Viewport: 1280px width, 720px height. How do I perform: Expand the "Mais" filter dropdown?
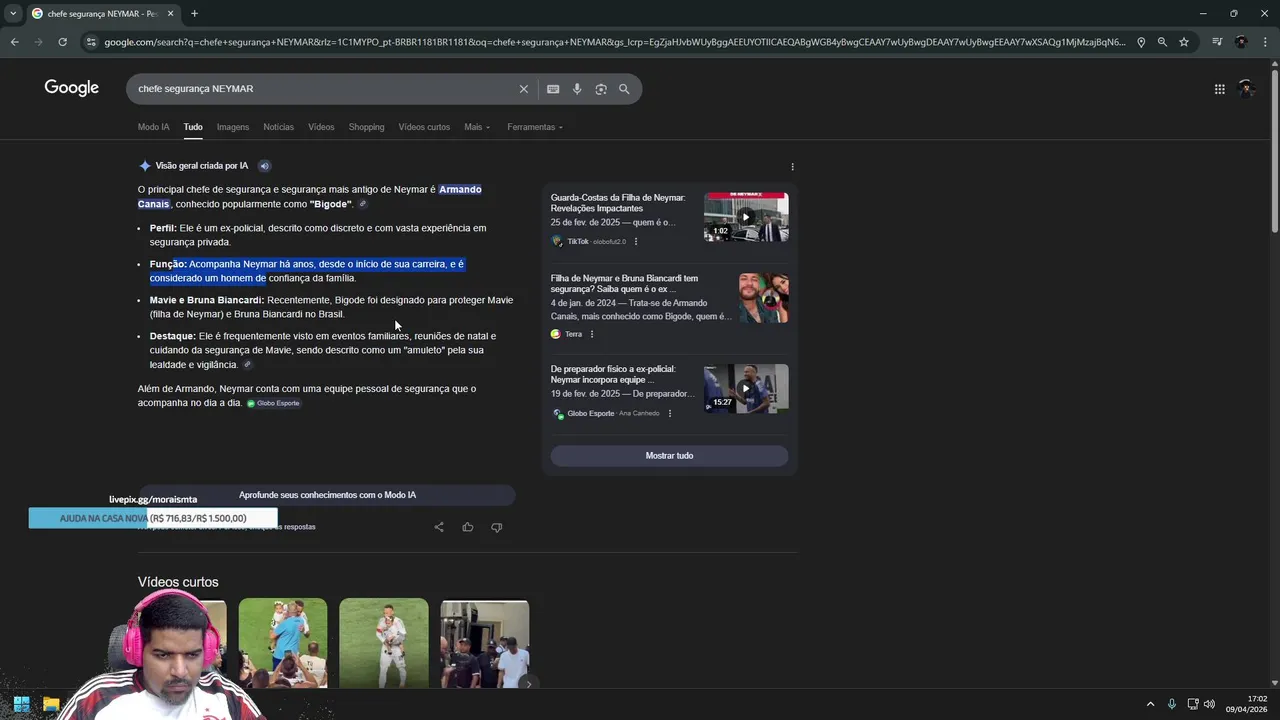click(477, 127)
